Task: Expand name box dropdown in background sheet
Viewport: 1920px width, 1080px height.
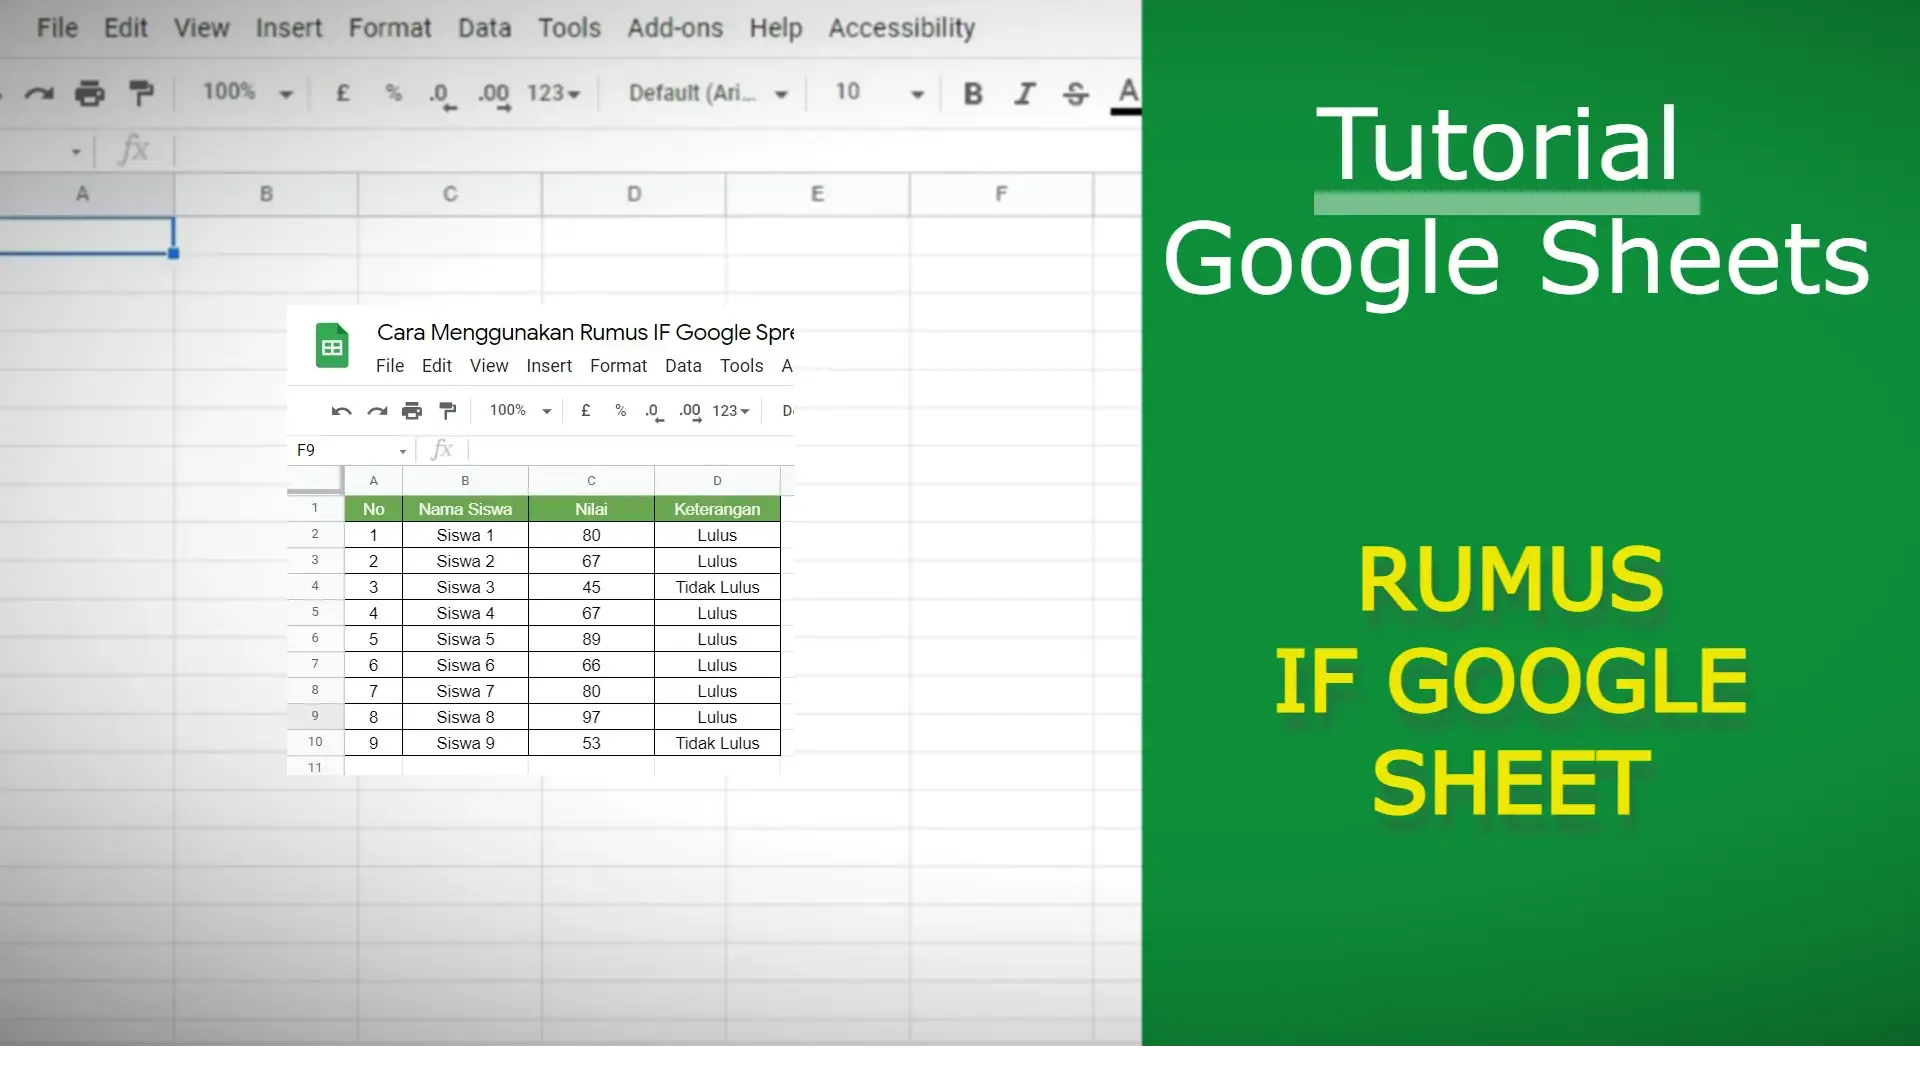Action: pyautogui.click(x=76, y=152)
